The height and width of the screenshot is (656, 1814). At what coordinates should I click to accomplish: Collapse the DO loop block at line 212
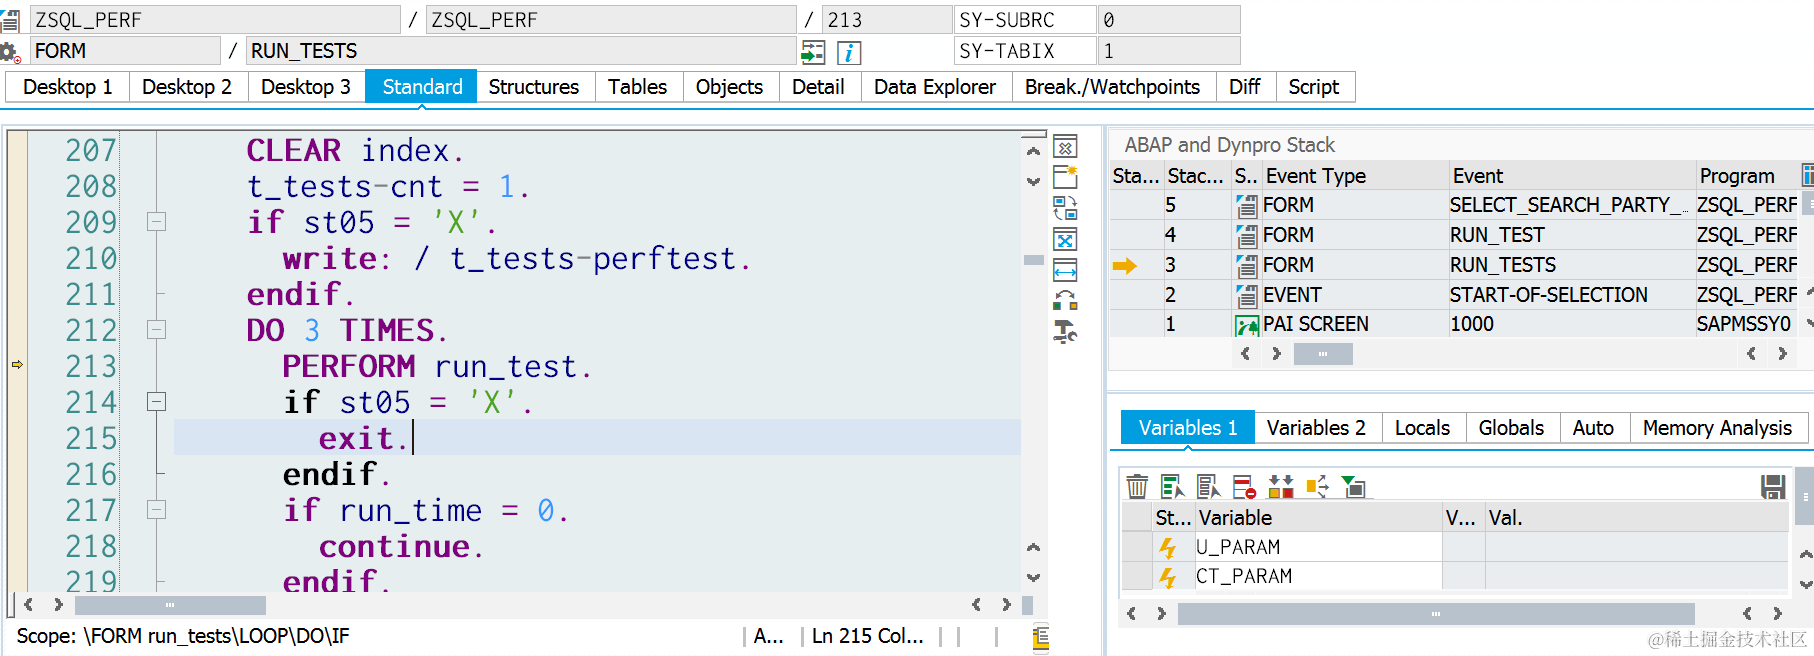tap(156, 330)
